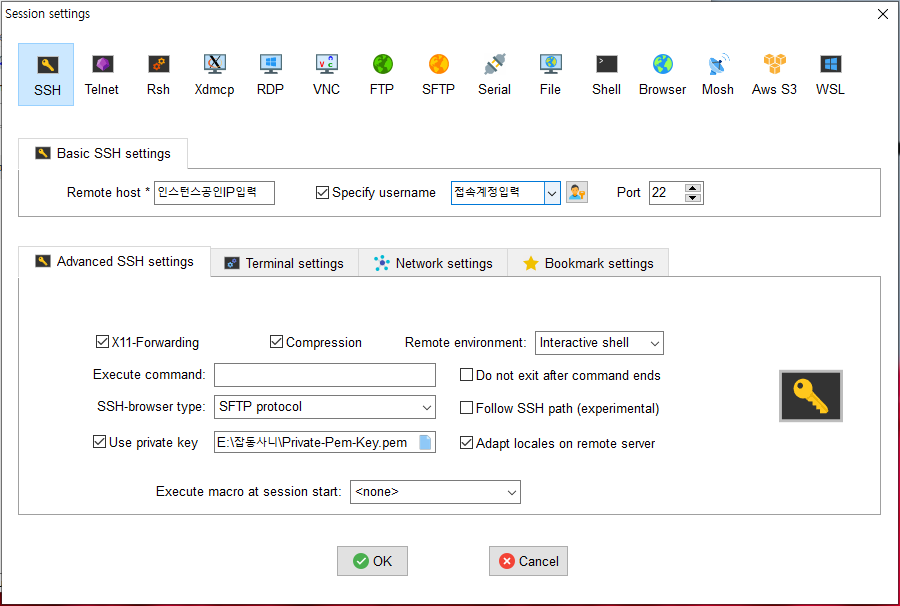This screenshot has height=606, width=900.
Task: Pick the Browser session type
Action: point(662,75)
